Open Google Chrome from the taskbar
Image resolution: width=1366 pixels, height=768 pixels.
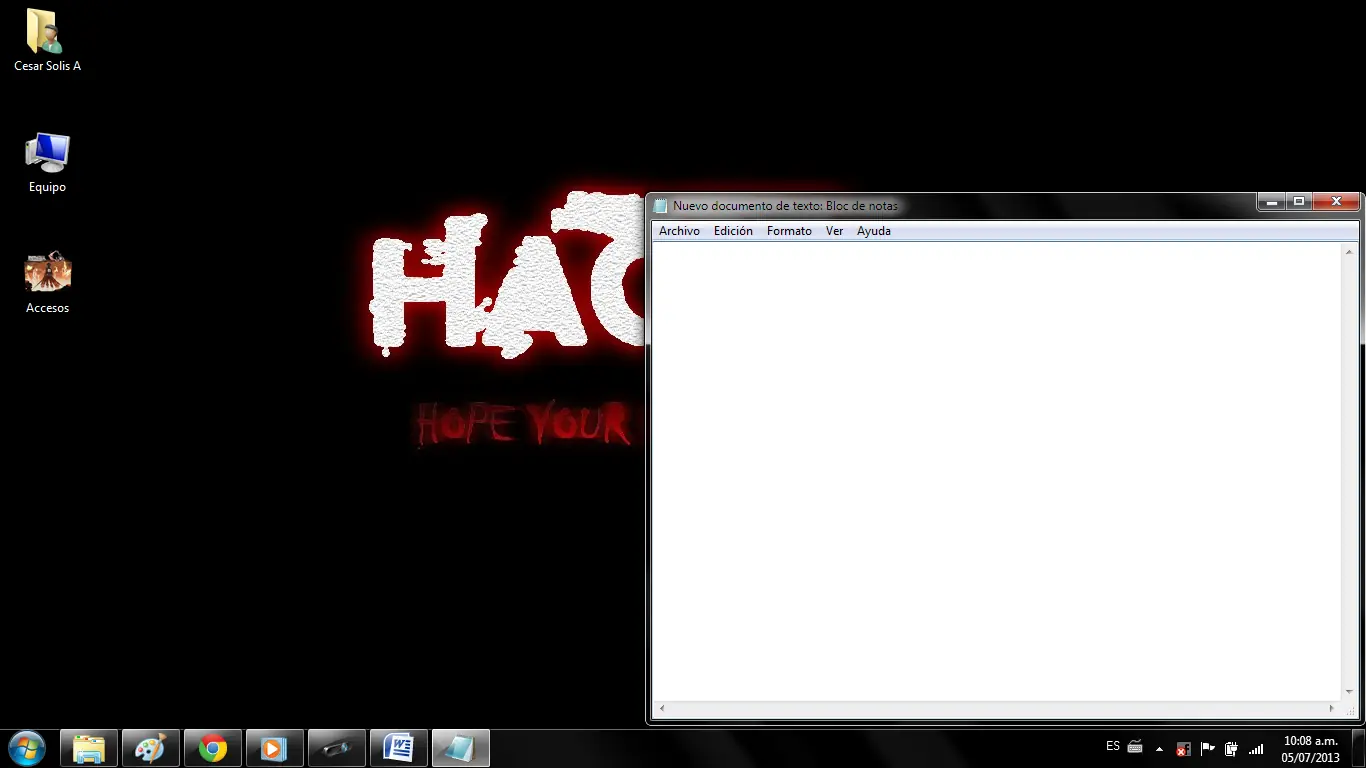213,748
